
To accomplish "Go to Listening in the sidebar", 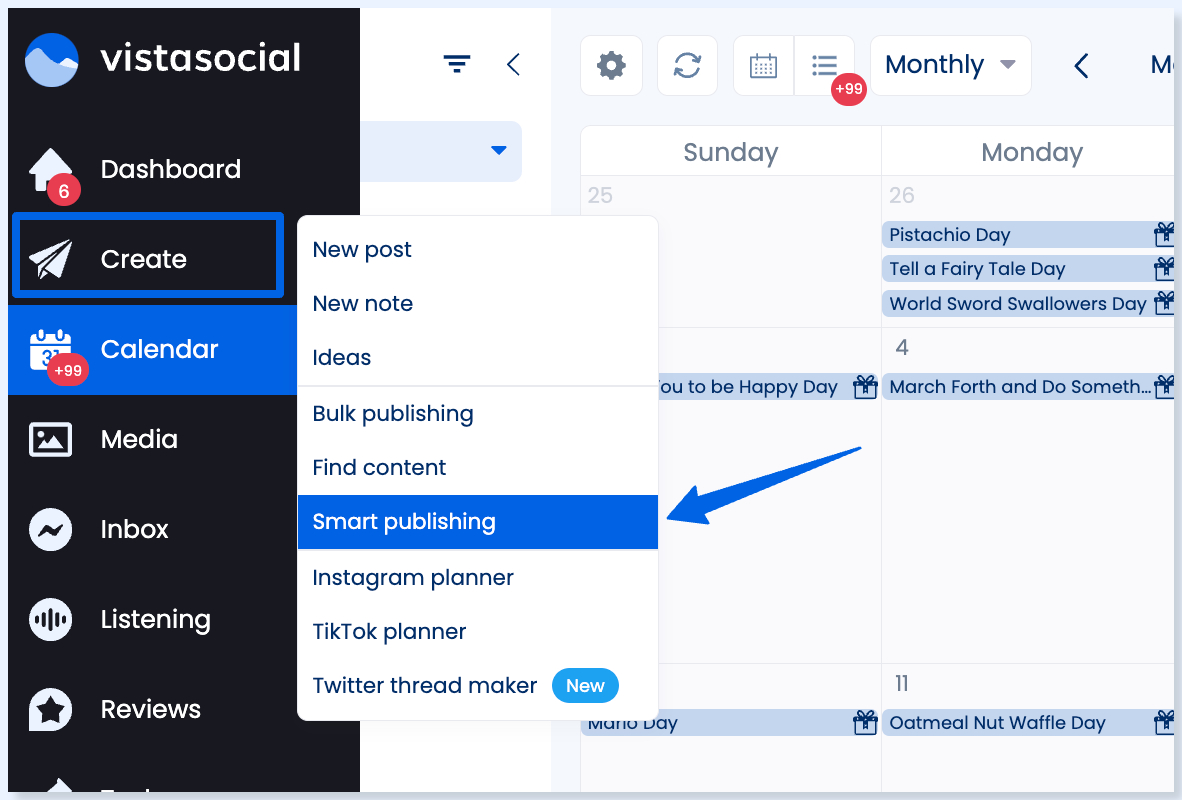I will tap(155, 619).
